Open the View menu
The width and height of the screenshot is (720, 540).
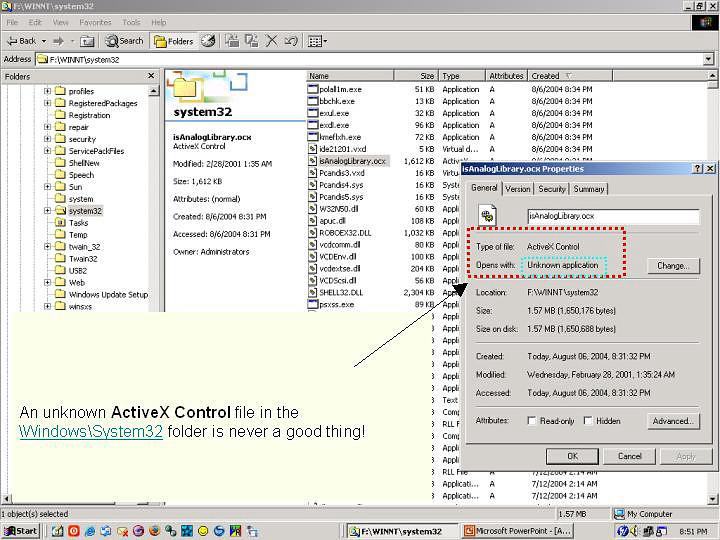[60, 22]
